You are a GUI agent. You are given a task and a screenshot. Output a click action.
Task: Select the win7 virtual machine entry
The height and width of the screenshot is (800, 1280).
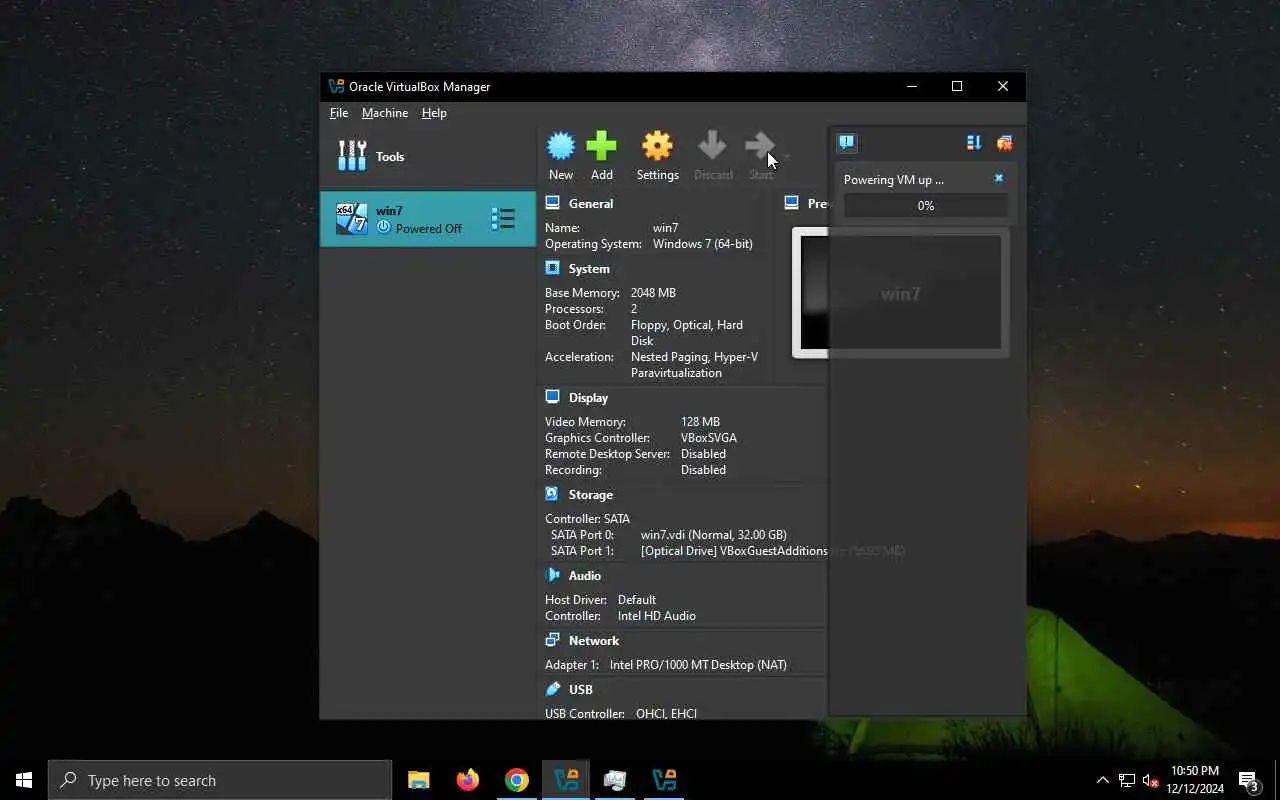tap(428, 219)
